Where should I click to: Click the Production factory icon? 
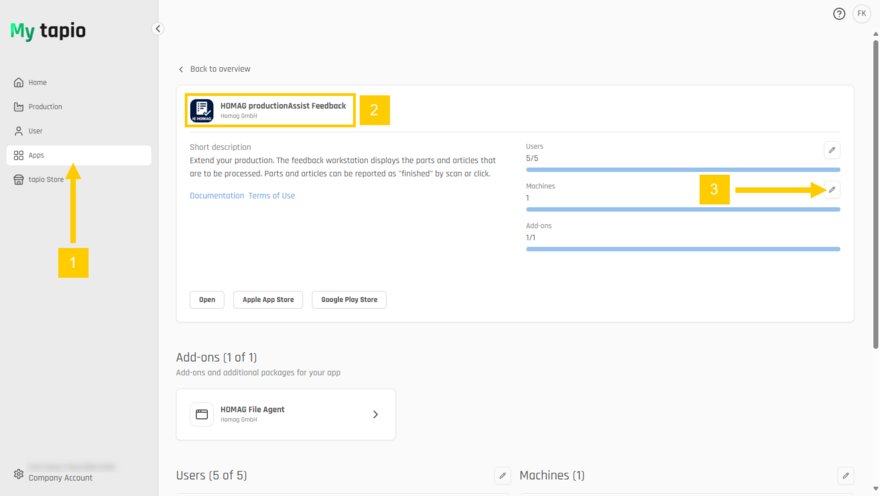(x=19, y=107)
